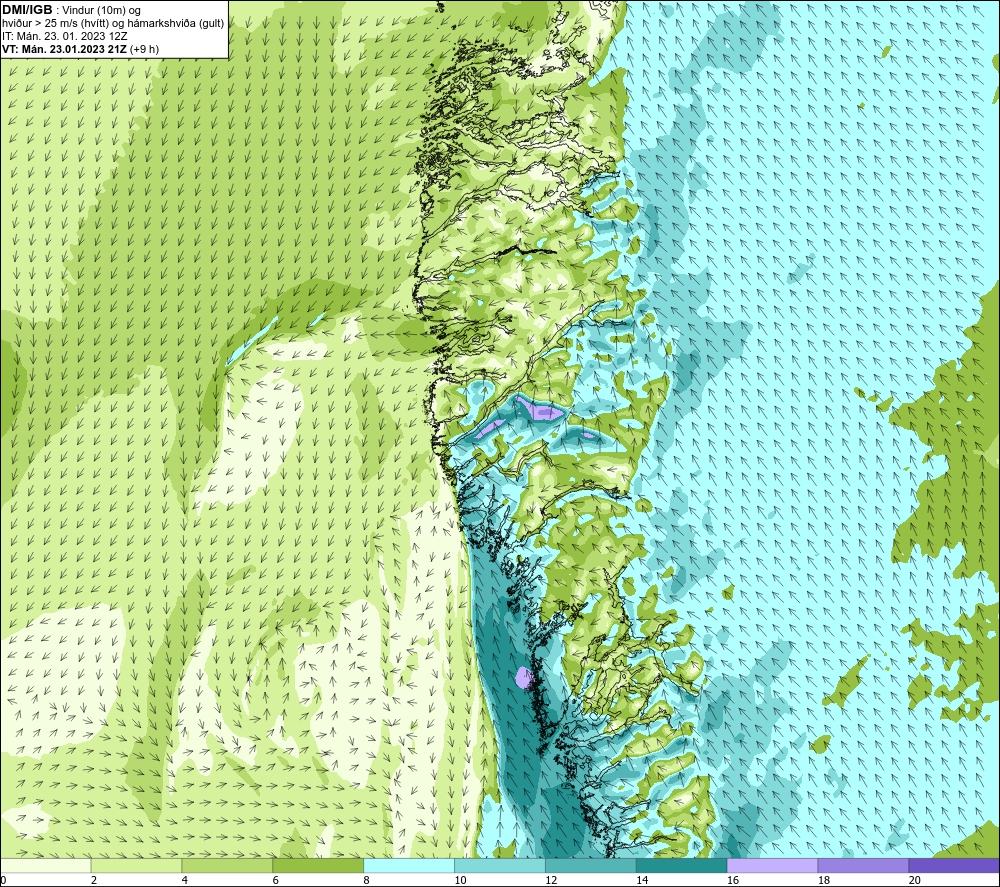
Task: Click the legend scale value 8
Action: click(x=366, y=880)
